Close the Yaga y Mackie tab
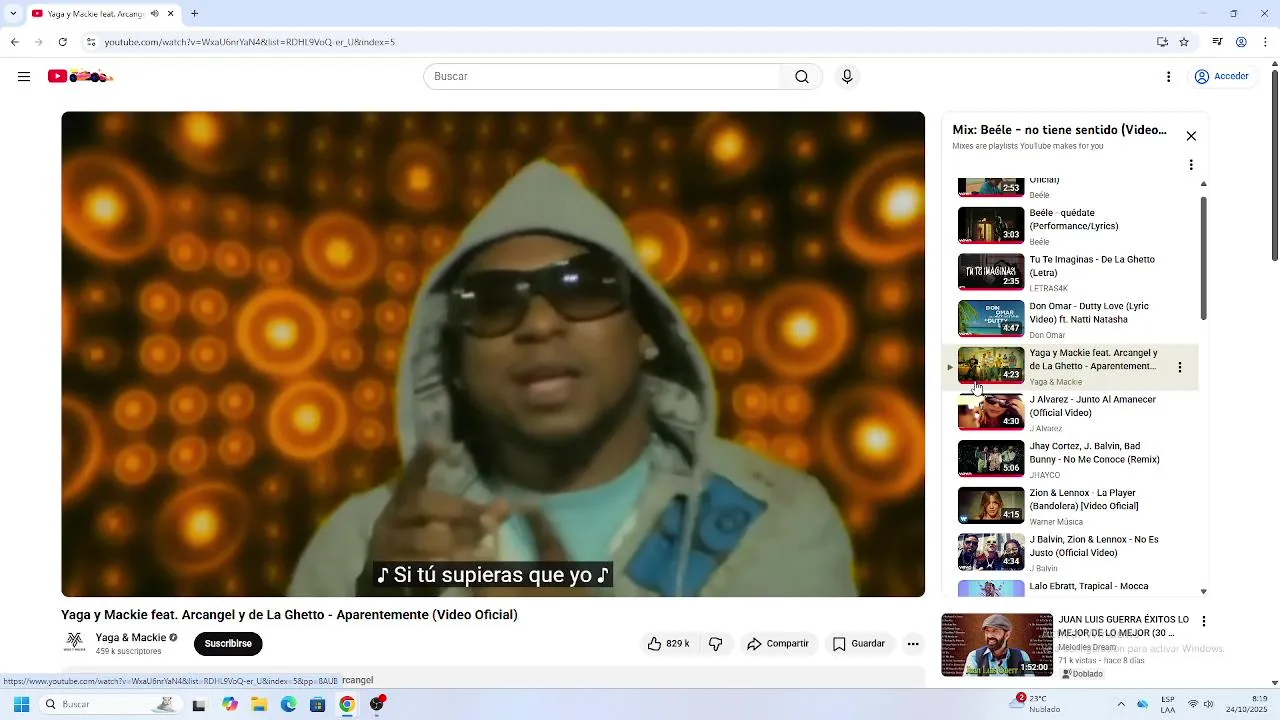This screenshot has width=1280, height=720. point(171,14)
